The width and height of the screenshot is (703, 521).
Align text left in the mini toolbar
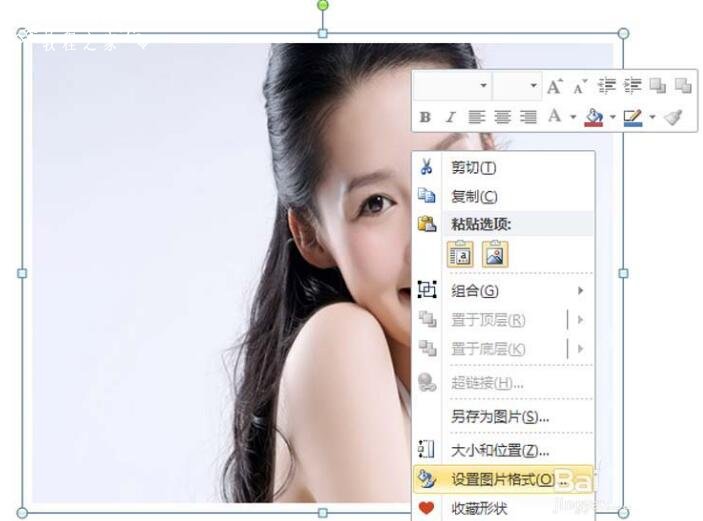(476, 117)
